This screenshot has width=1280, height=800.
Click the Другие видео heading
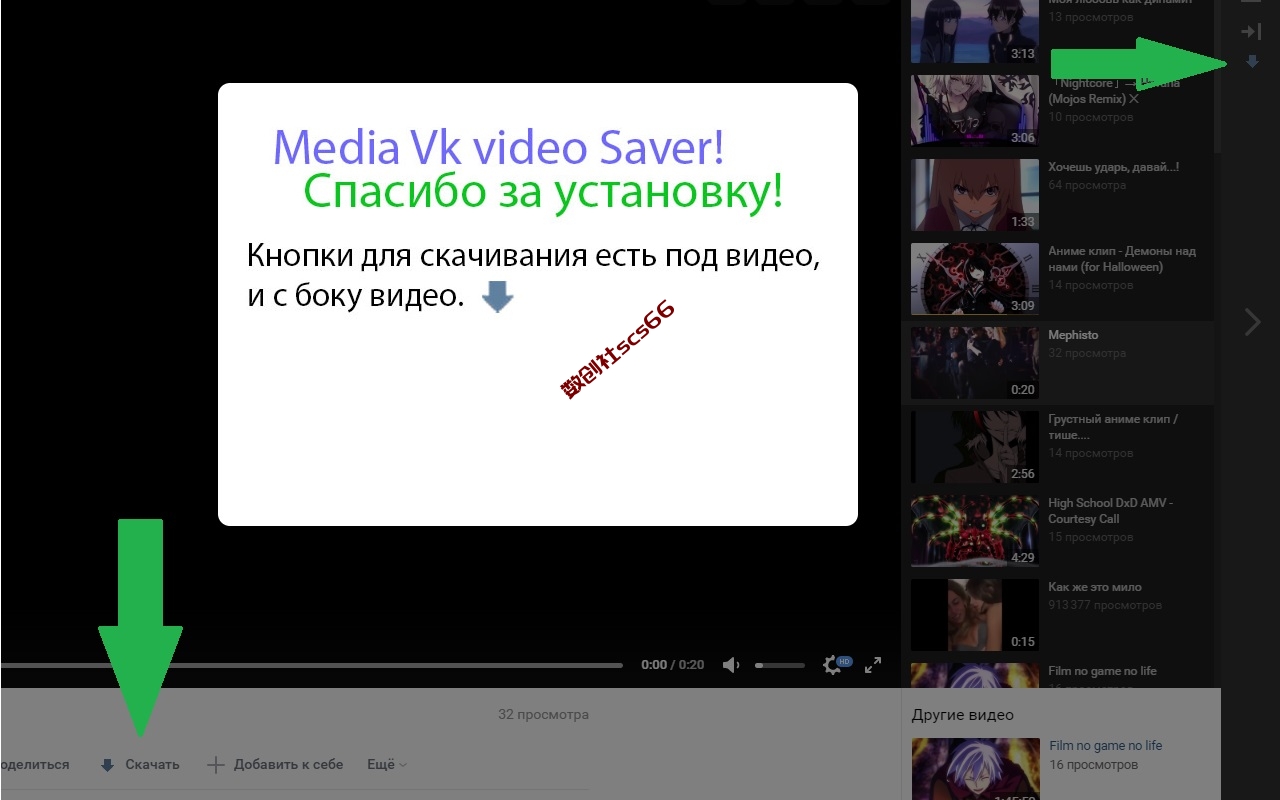[963, 715]
